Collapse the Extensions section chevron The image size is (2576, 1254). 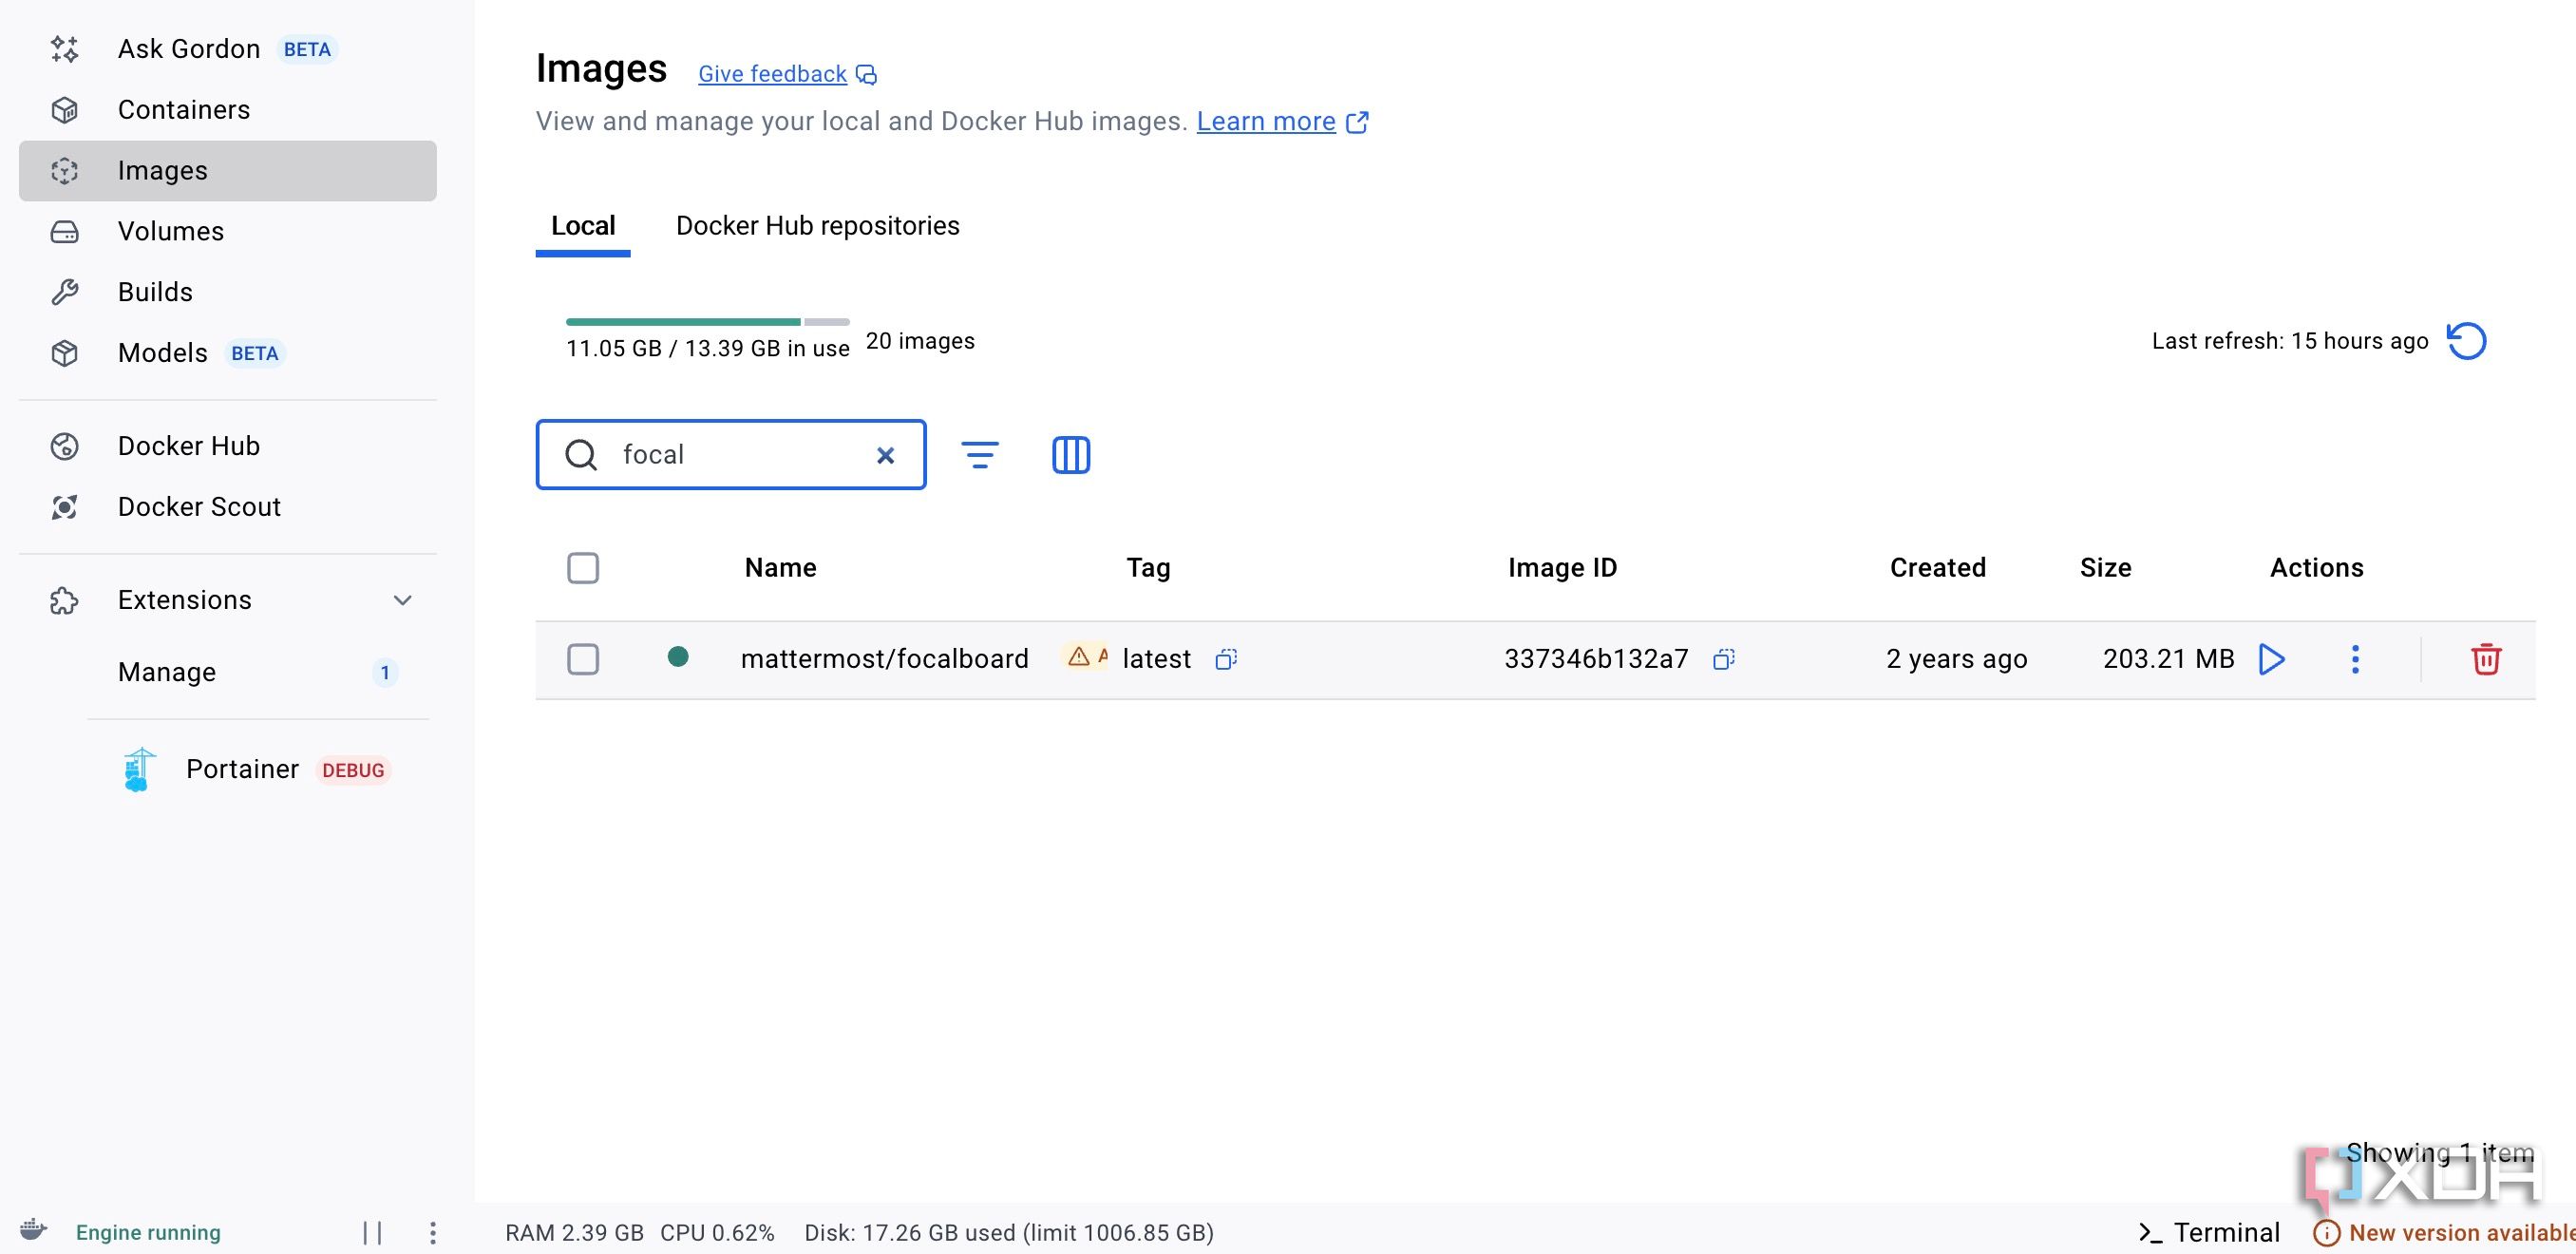(x=402, y=600)
